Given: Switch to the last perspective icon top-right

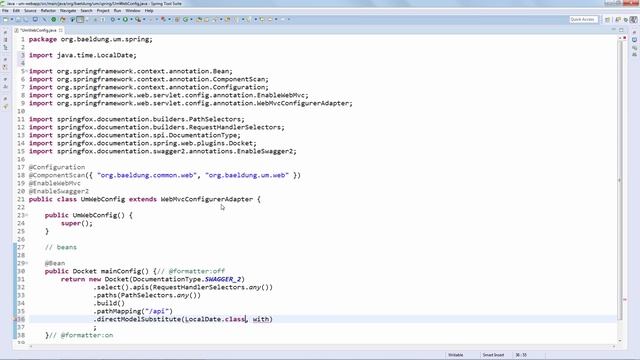Looking at the screenshot, I should 633,20.
